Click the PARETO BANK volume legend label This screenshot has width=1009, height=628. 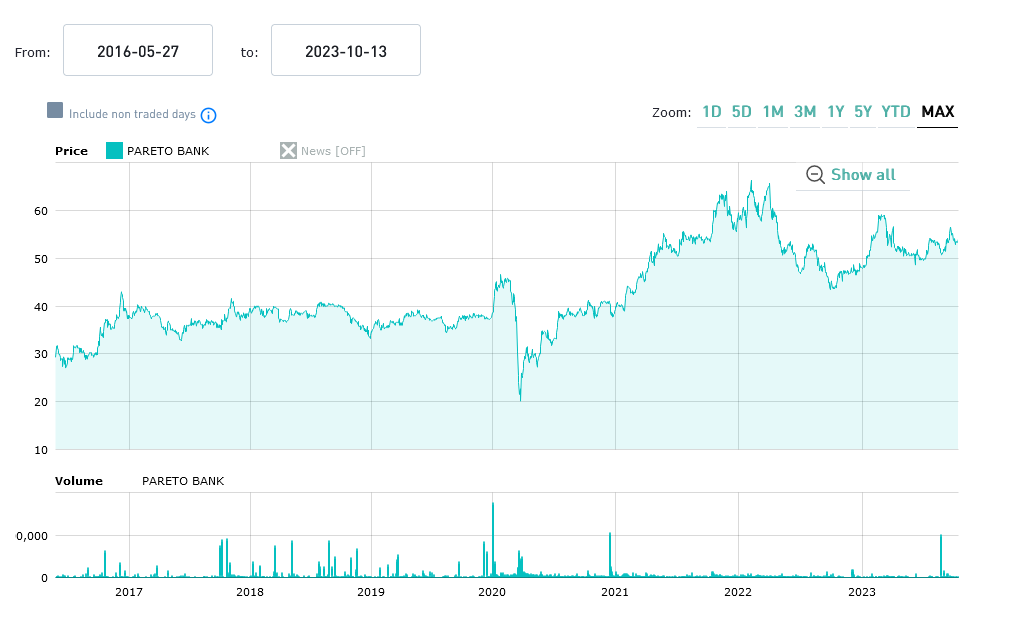[183, 481]
